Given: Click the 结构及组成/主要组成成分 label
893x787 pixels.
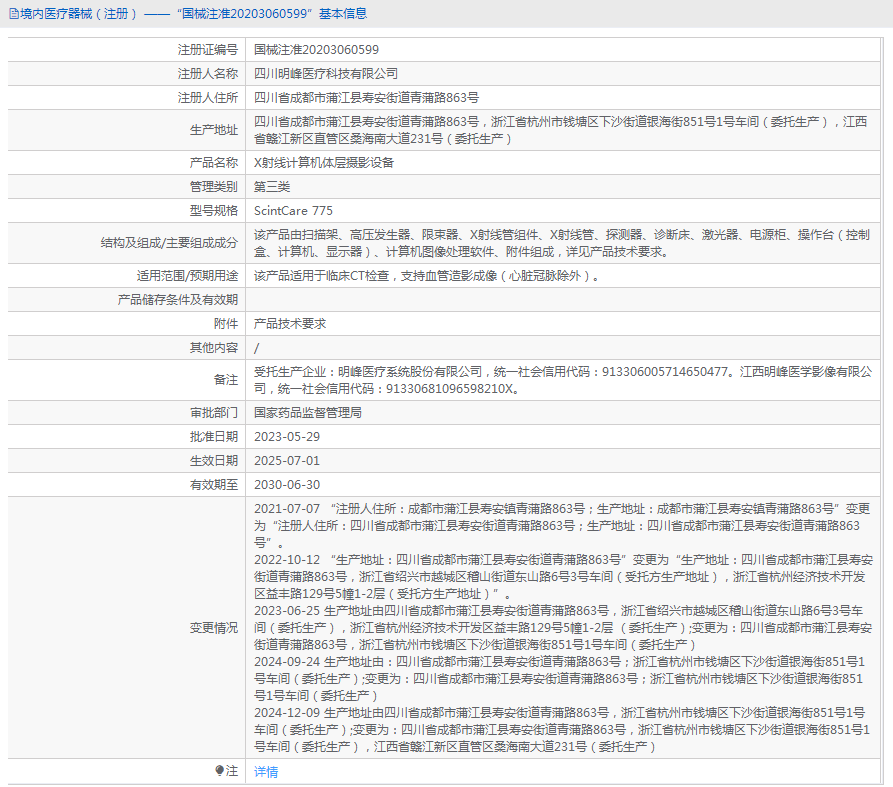Looking at the screenshot, I should [169, 243].
